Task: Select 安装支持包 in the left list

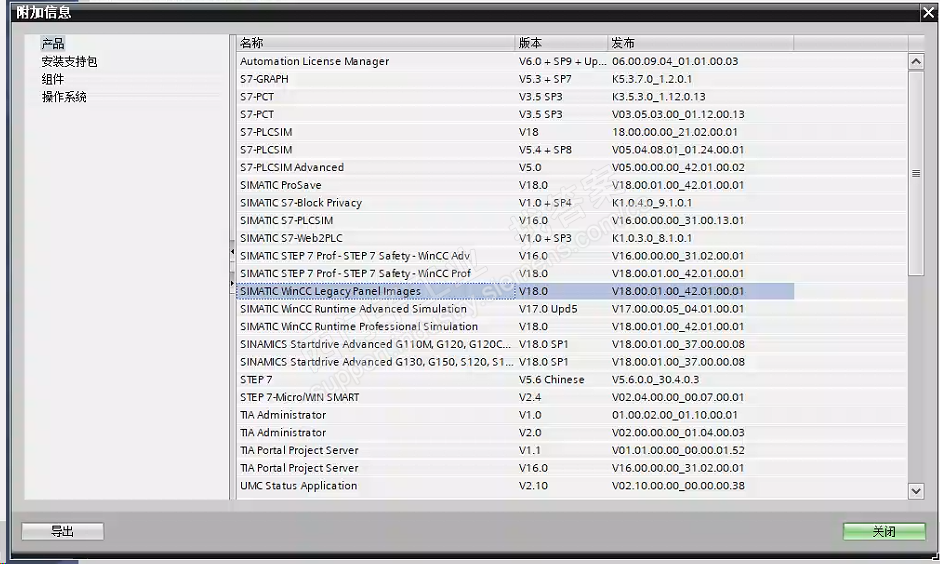Action: point(69,61)
